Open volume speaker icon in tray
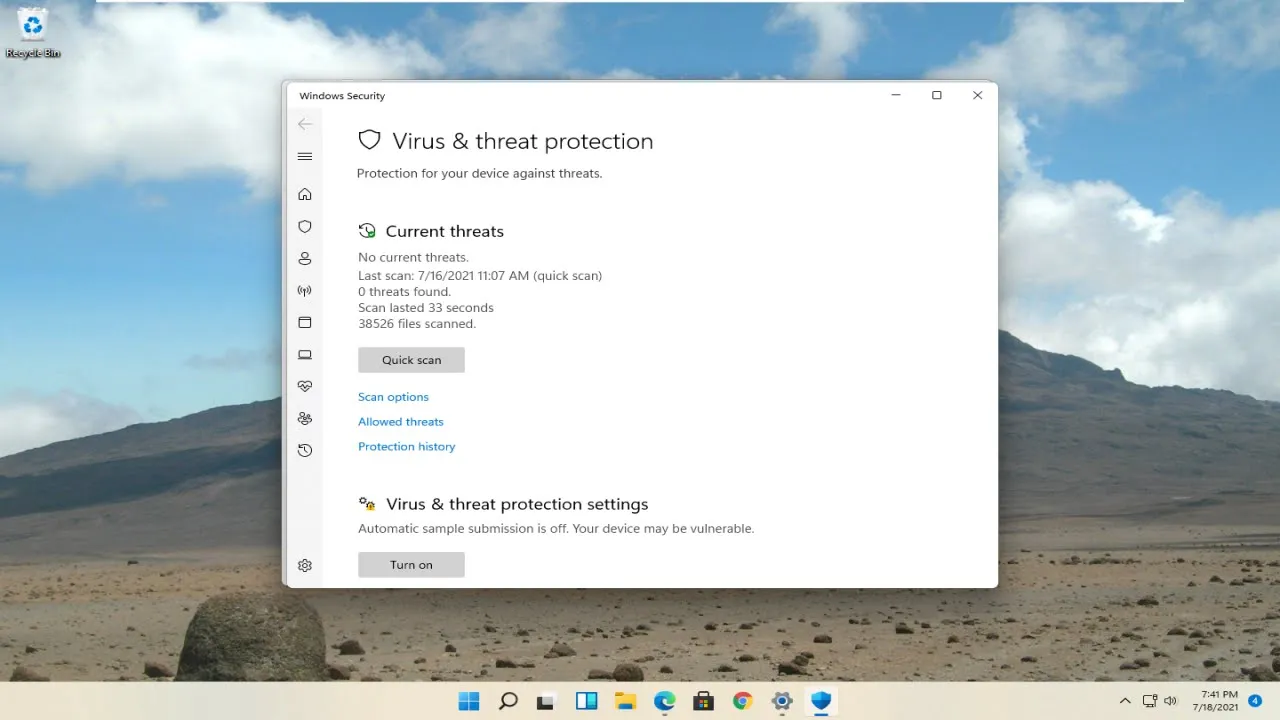 (x=1171, y=701)
